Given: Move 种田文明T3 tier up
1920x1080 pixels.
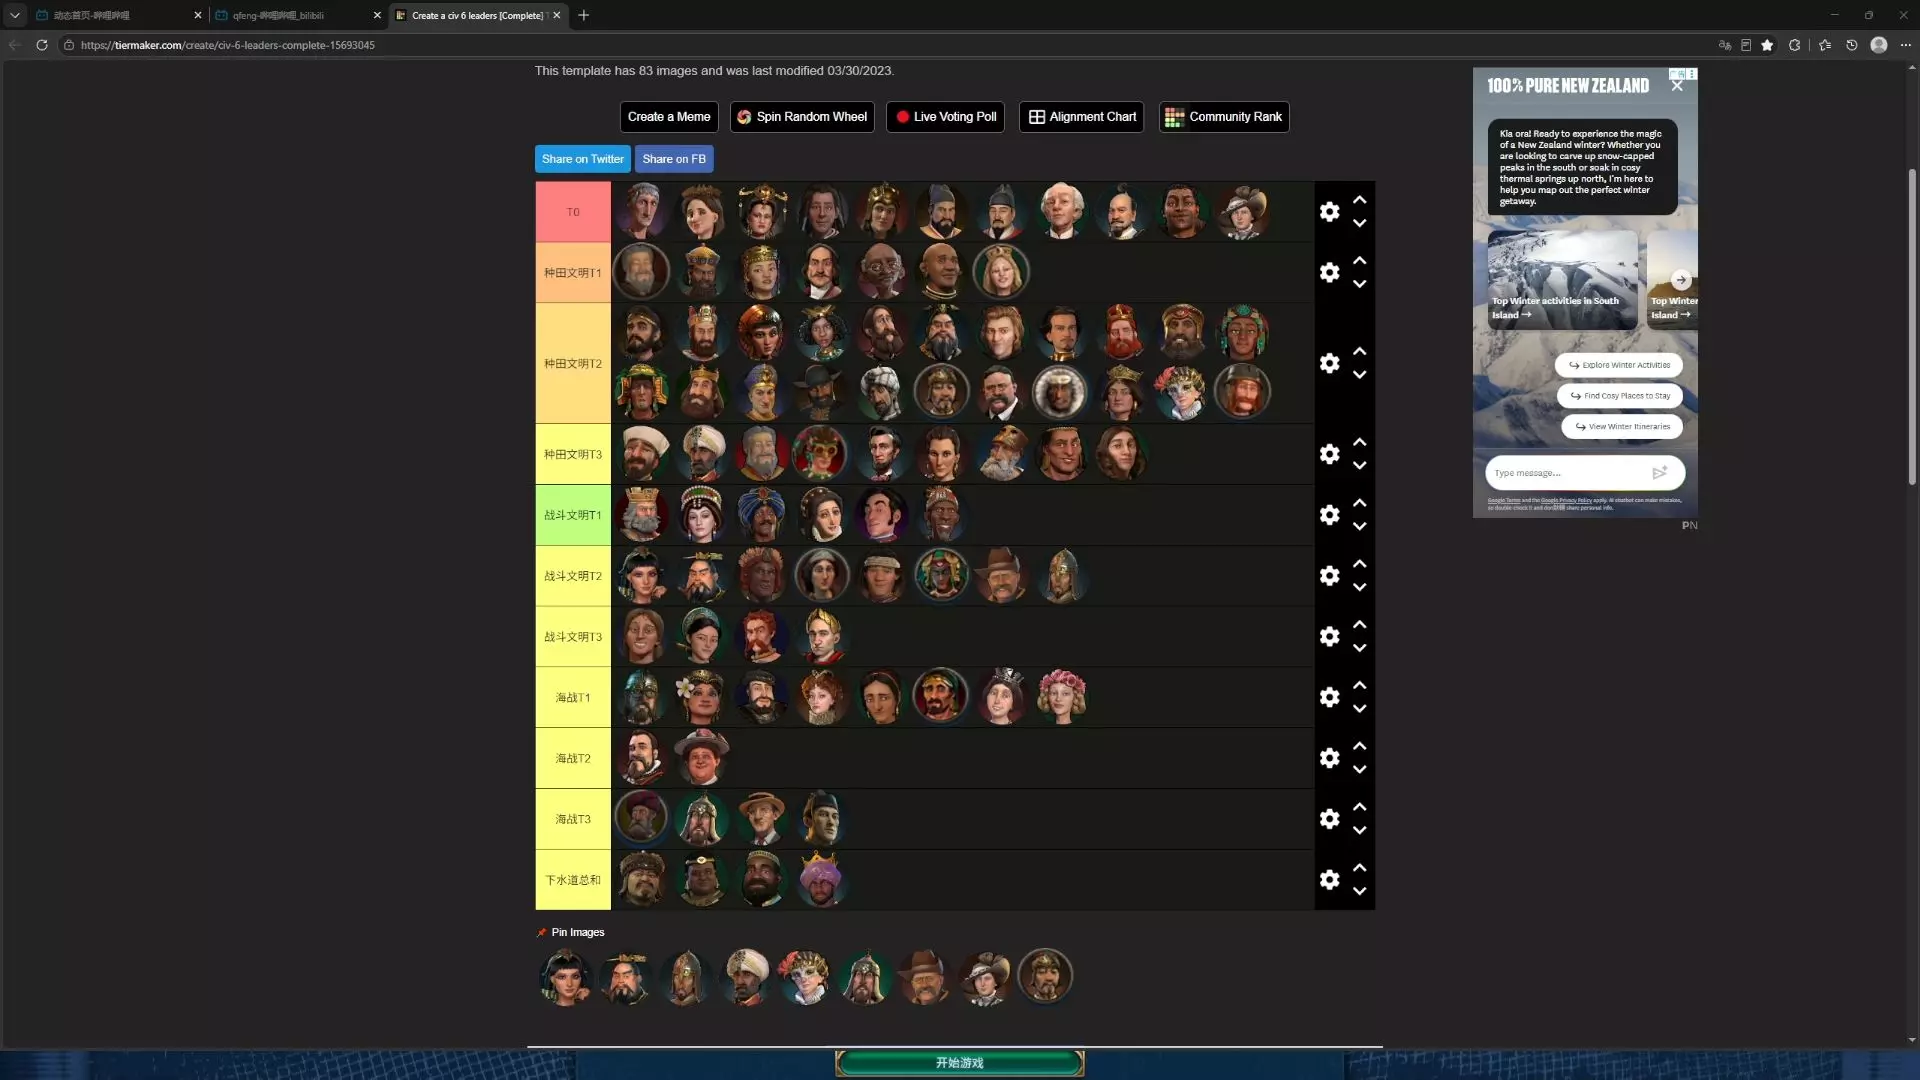Looking at the screenshot, I should click(x=1360, y=442).
